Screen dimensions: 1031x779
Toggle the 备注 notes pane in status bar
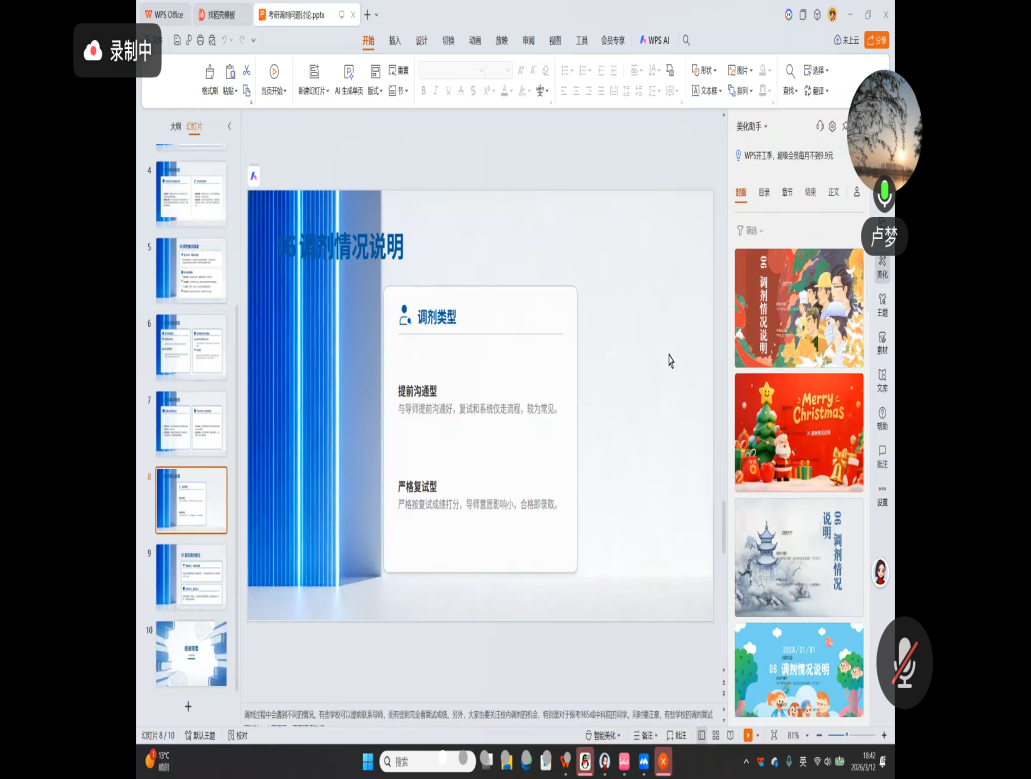pos(647,735)
